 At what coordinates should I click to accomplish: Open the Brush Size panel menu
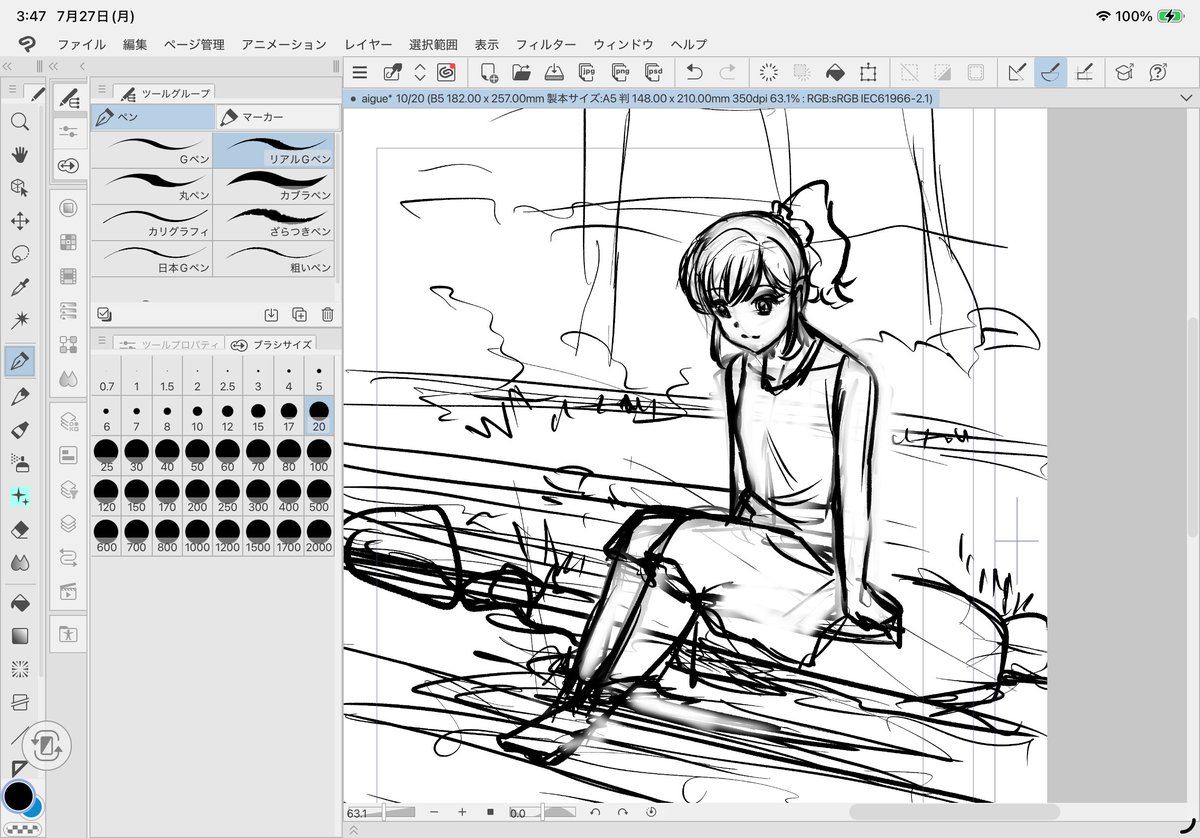[x=102, y=343]
